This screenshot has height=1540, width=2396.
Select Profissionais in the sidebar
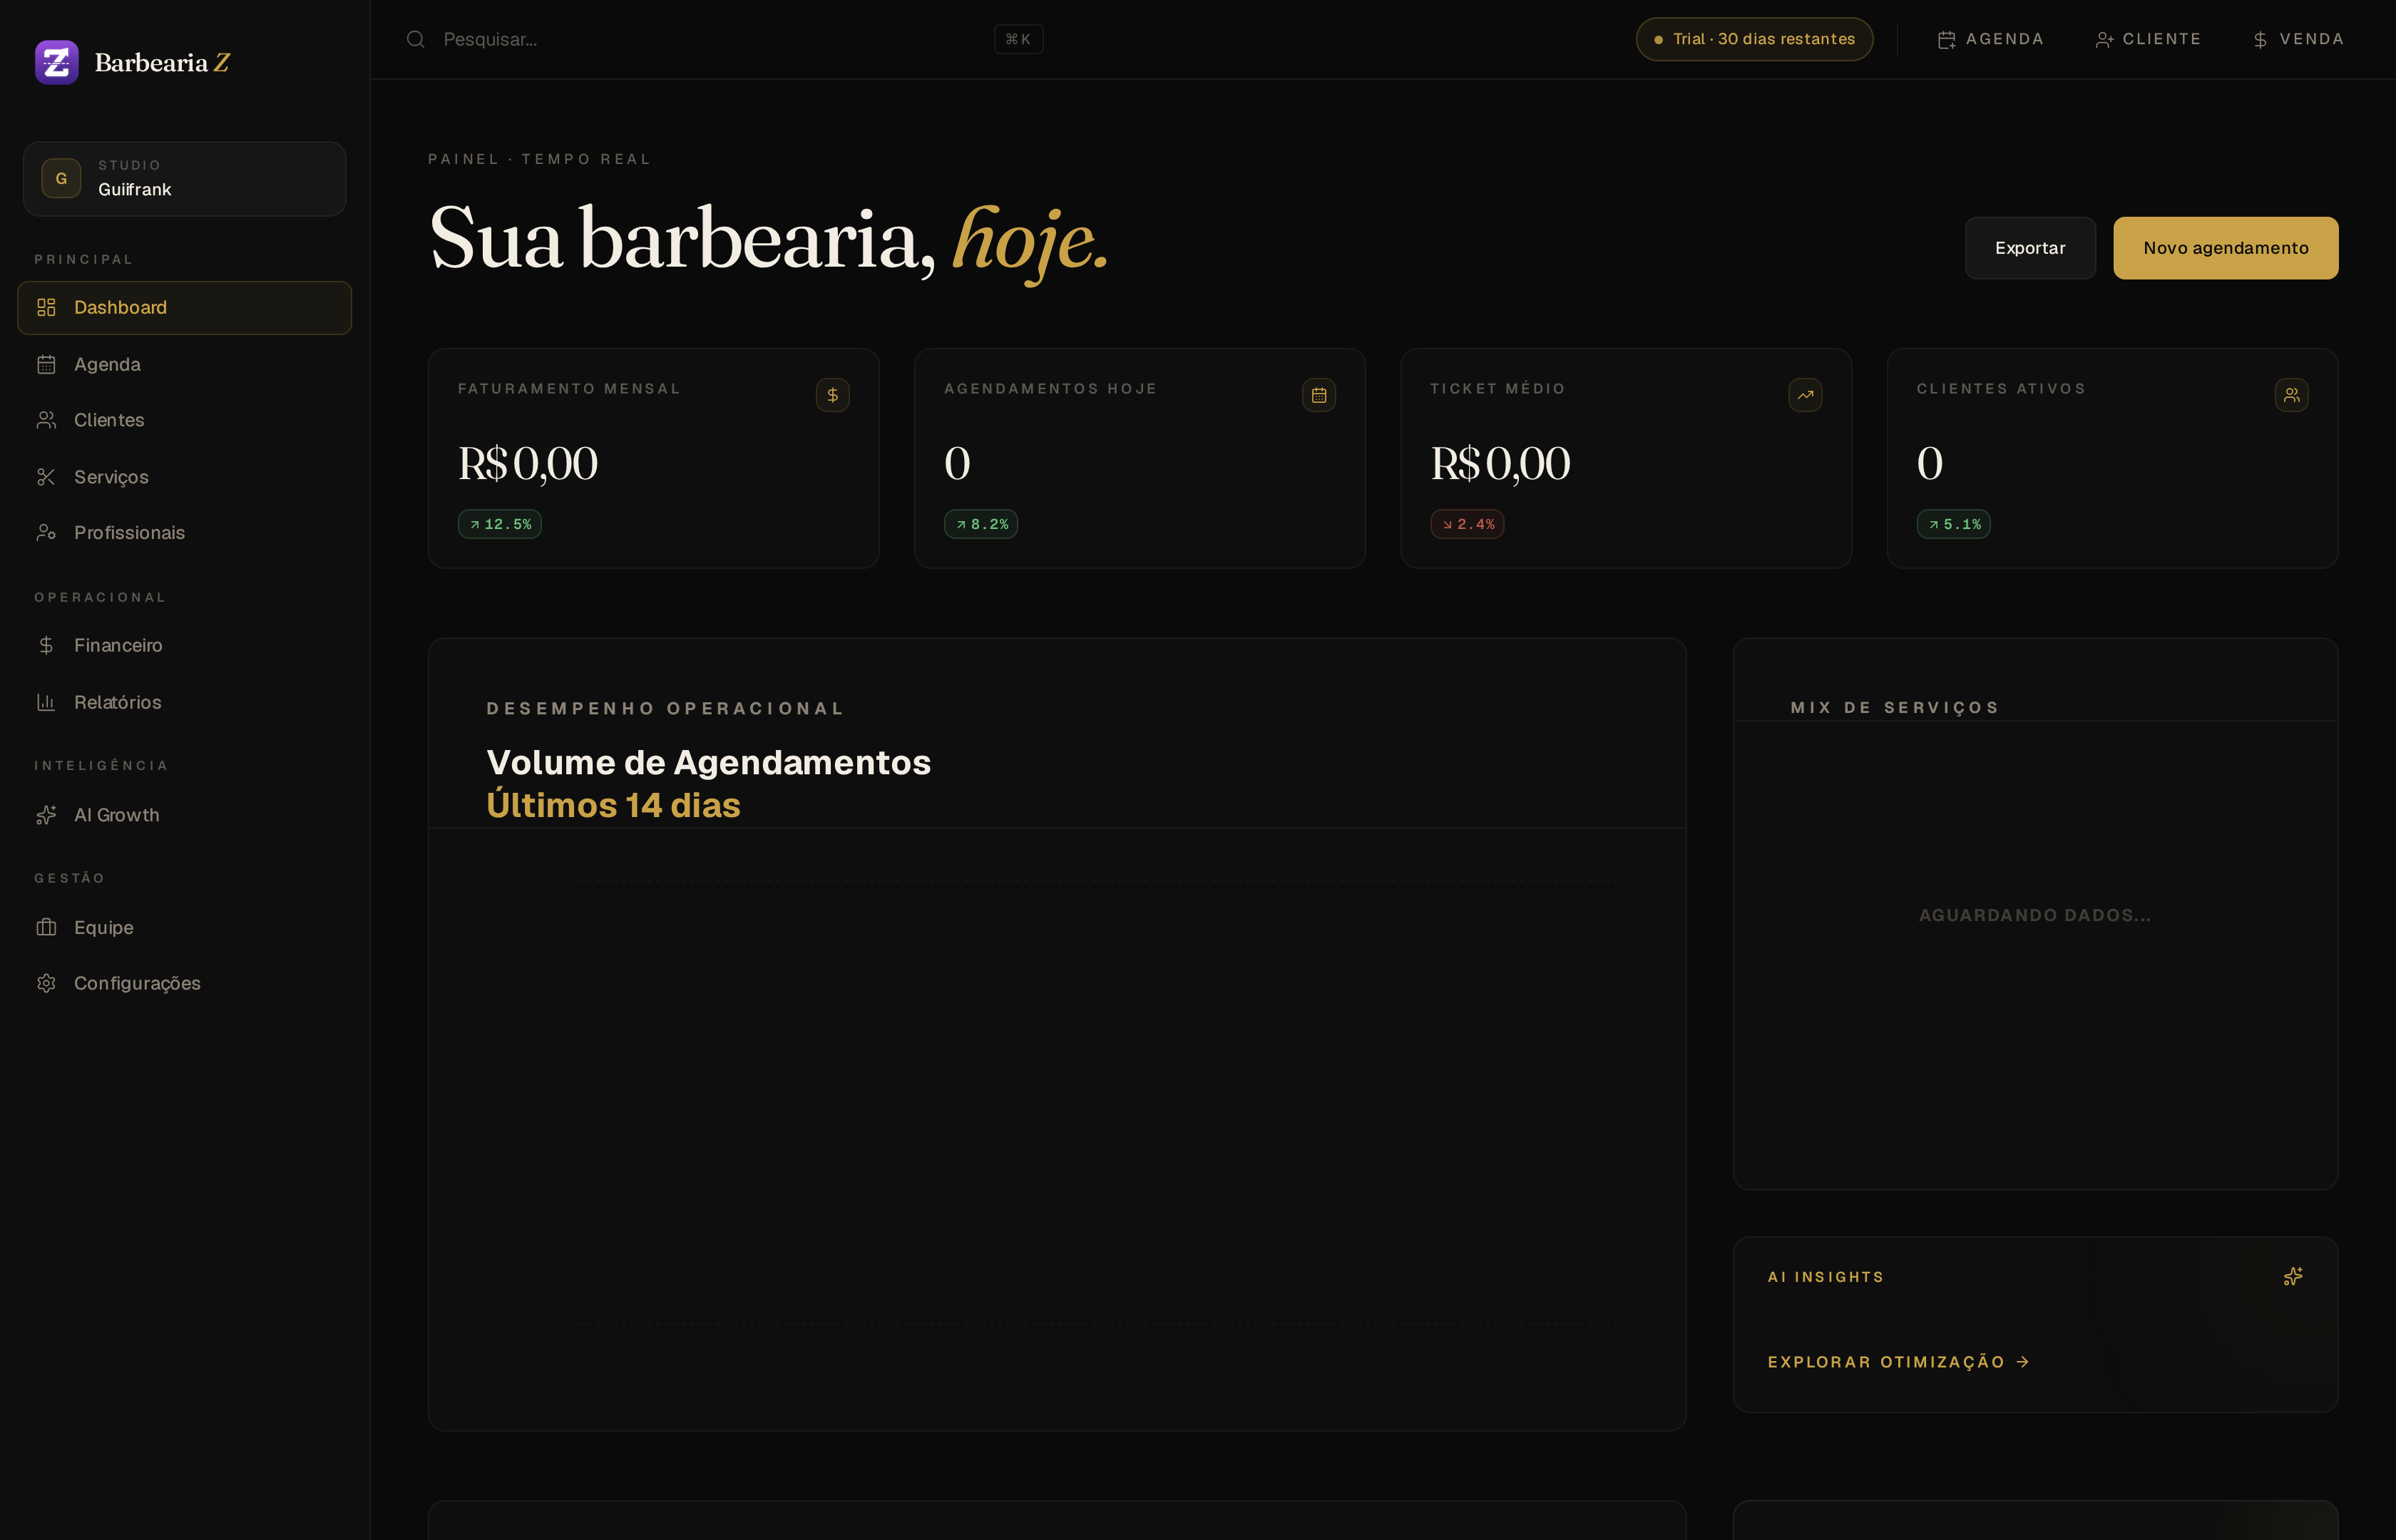pos(185,532)
